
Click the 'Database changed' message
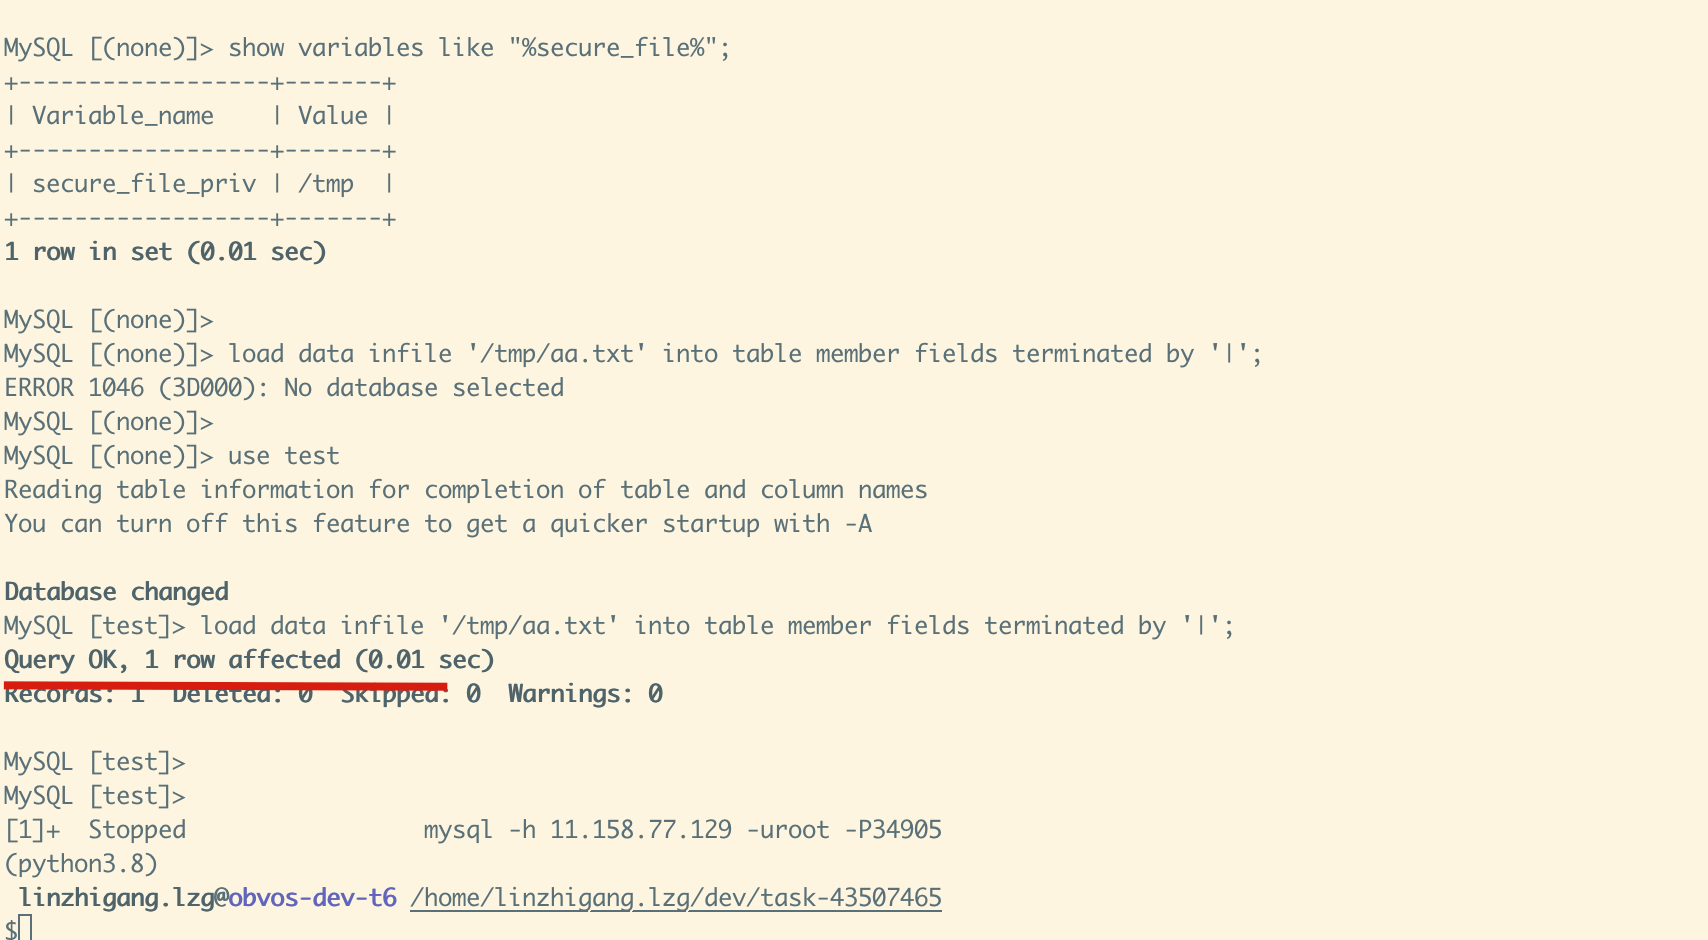(x=116, y=592)
